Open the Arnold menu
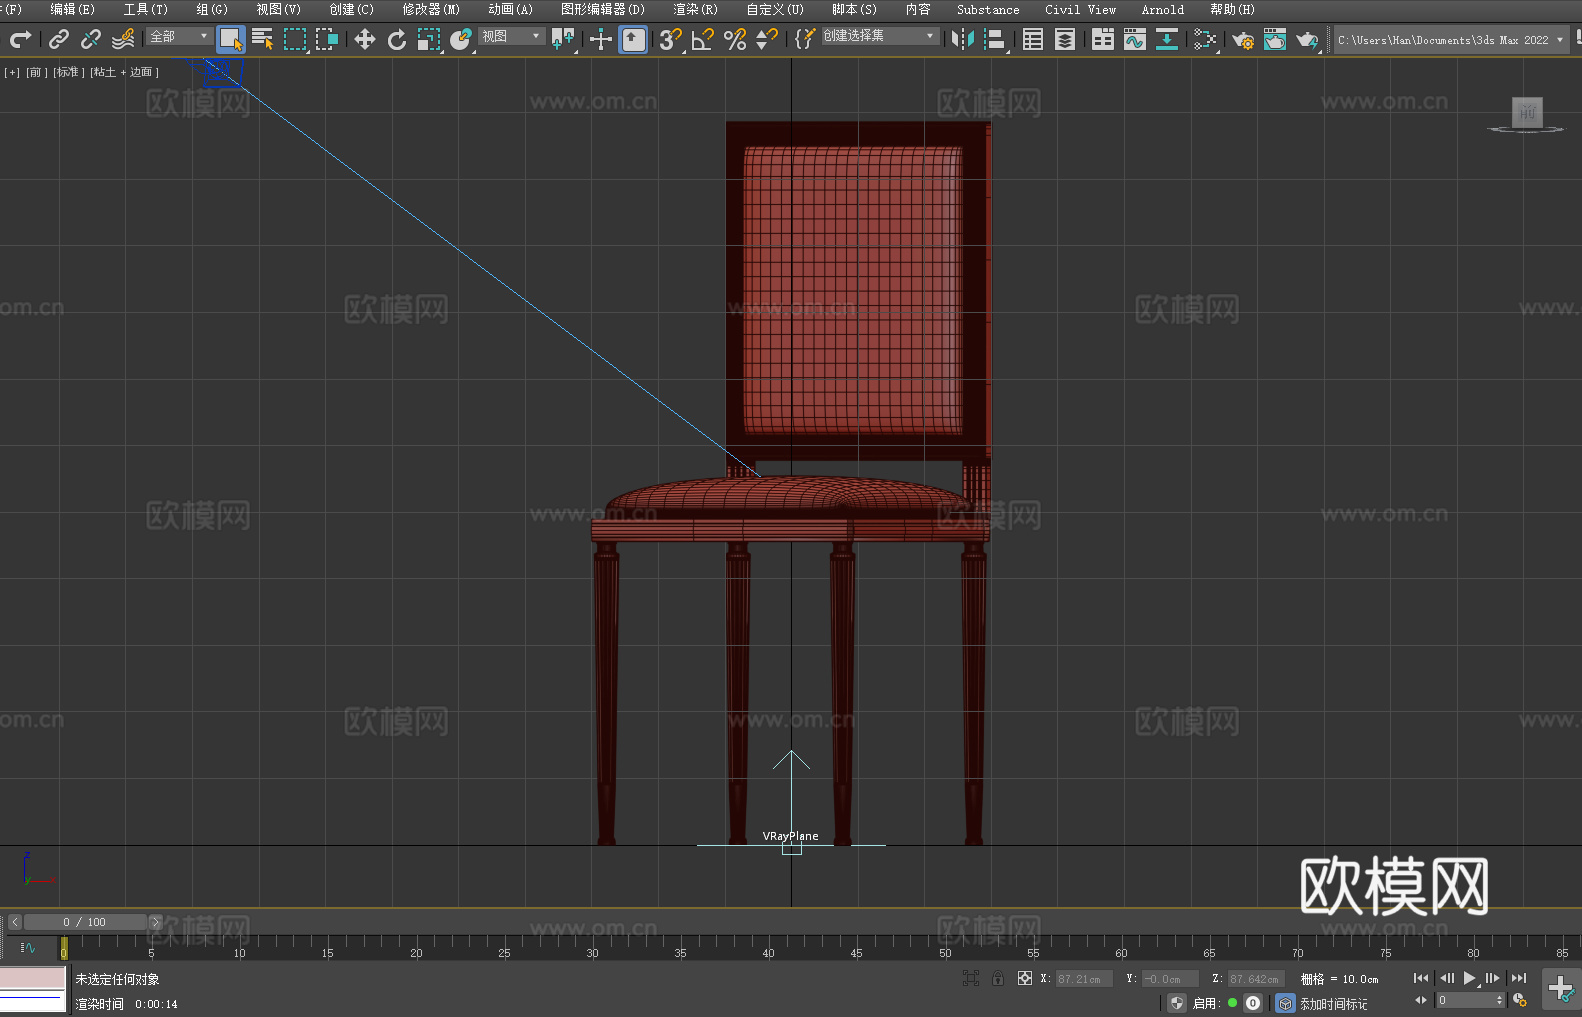Screen dimensions: 1582x1017 tap(1163, 10)
